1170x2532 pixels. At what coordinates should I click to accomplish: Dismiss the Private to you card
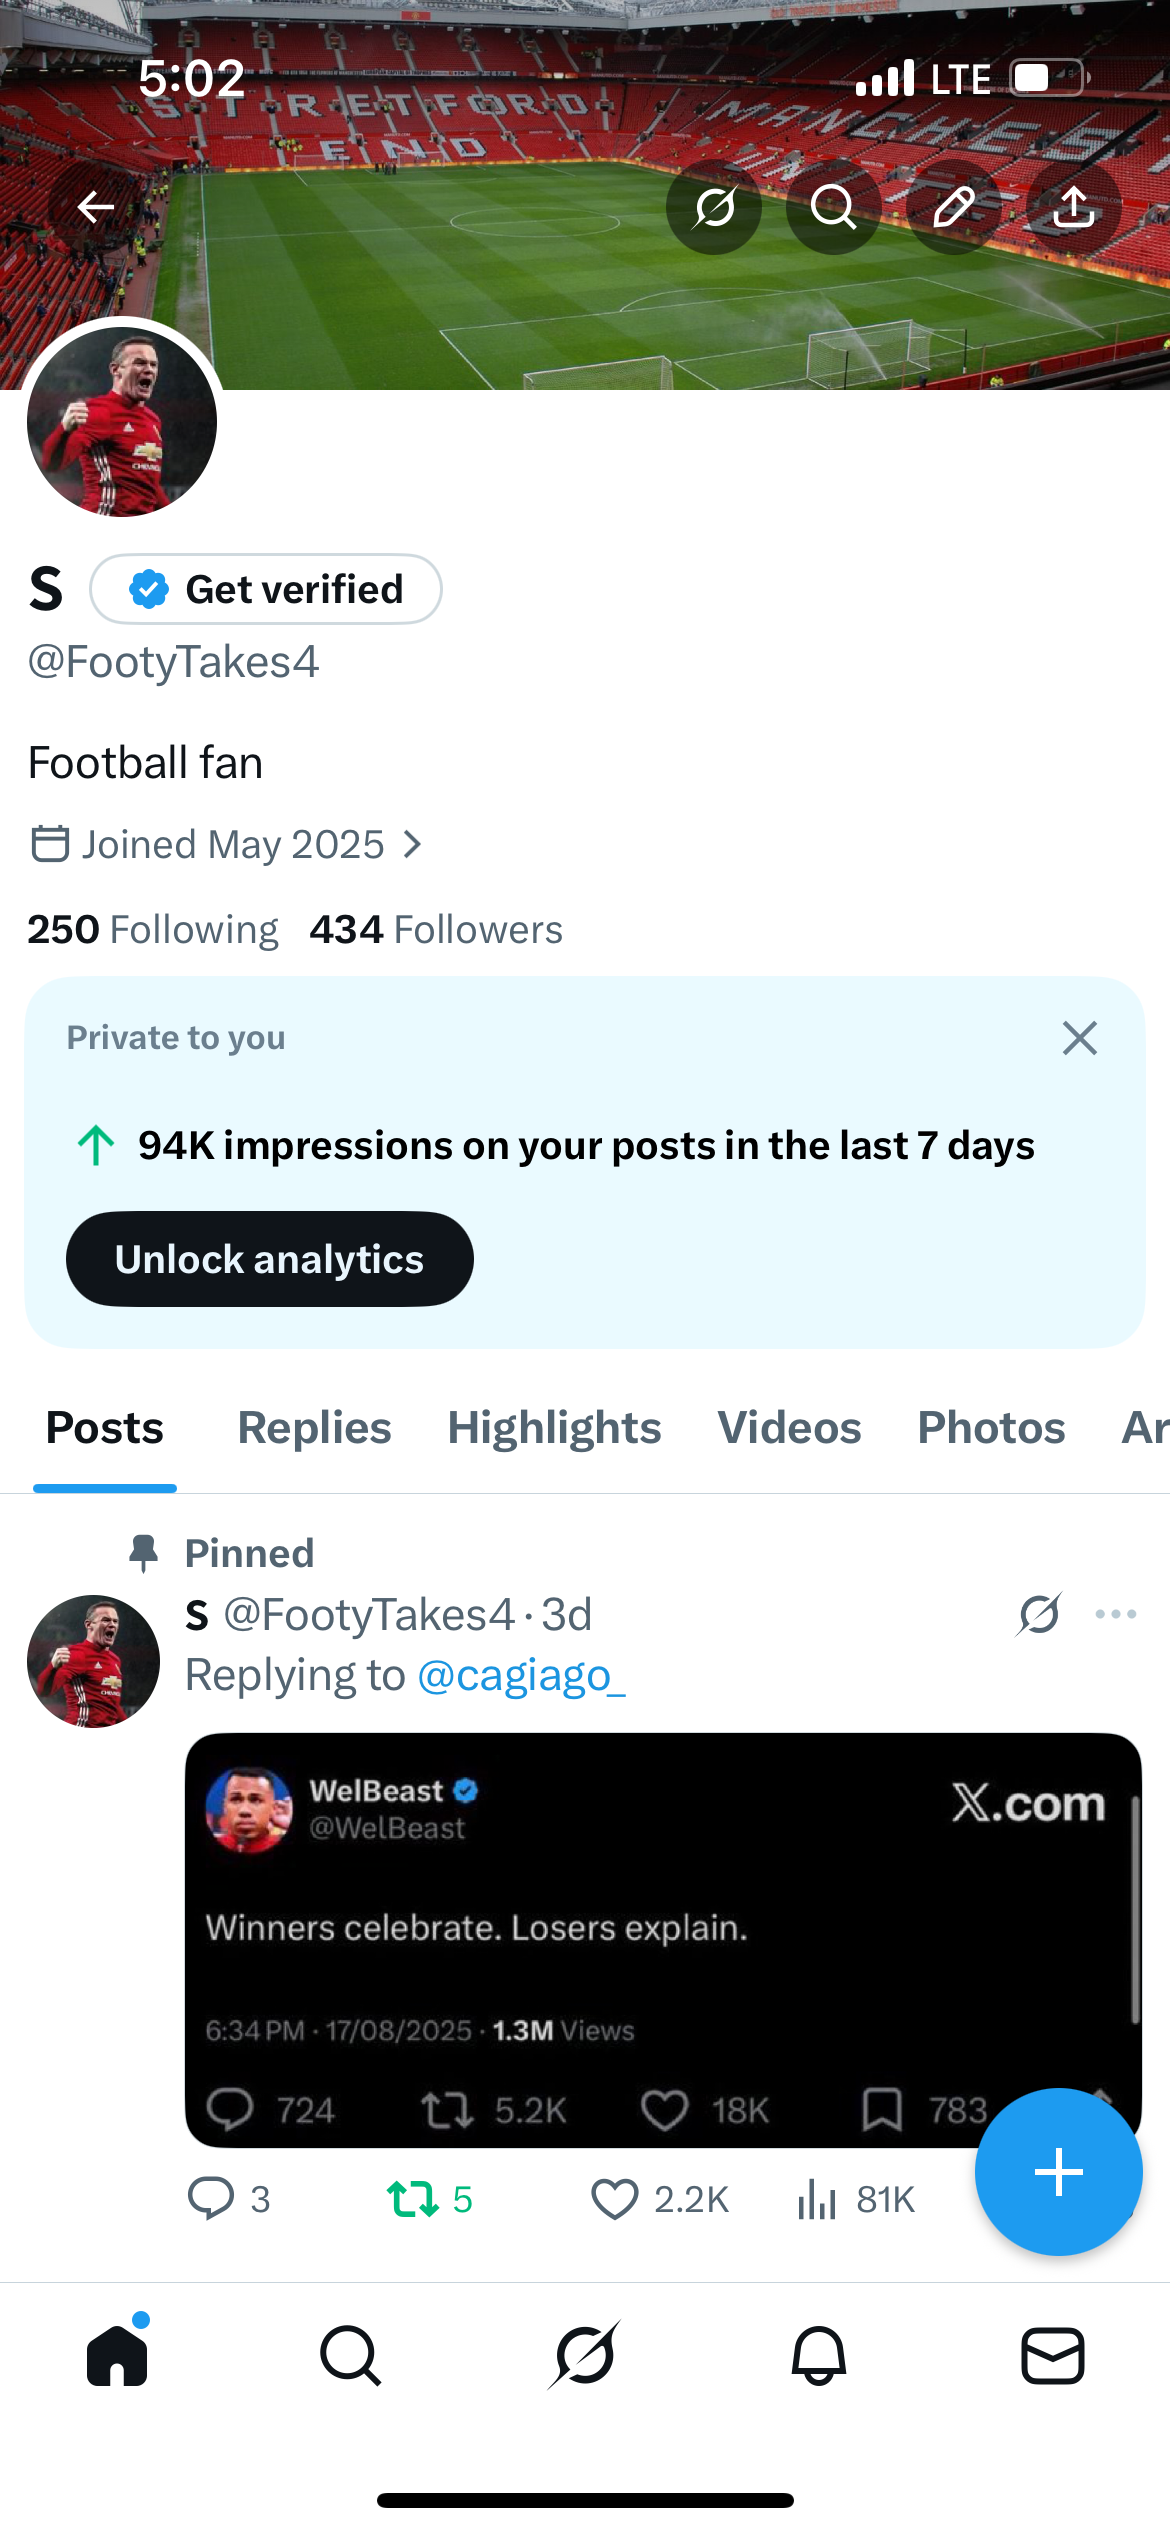coord(1079,1038)
